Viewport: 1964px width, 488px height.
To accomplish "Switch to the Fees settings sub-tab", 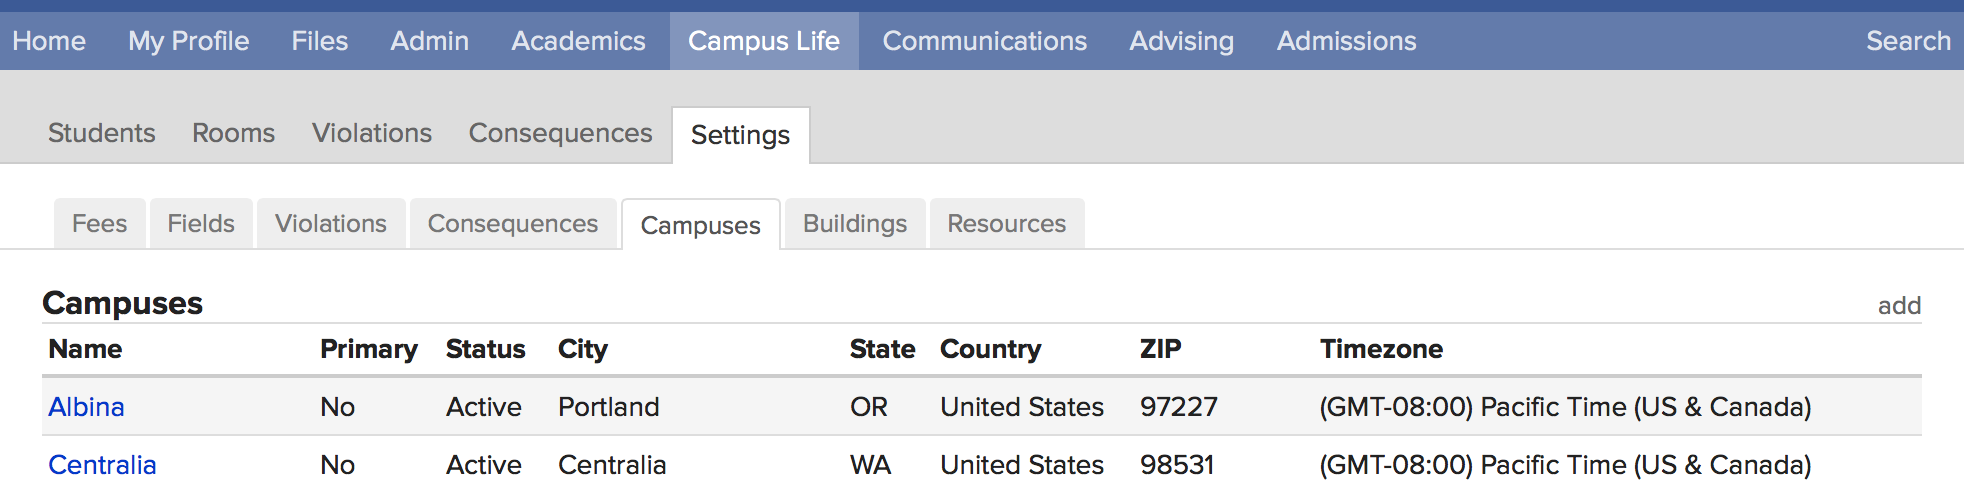I will pyautogui.click(x=99, y=224).
